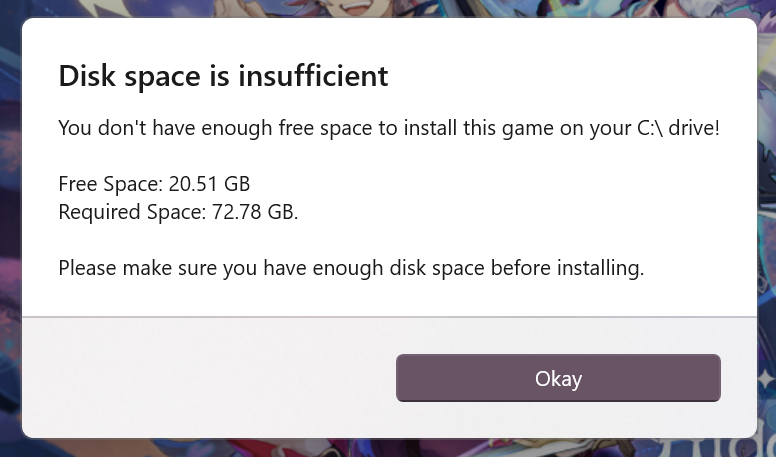This screenshot has height=457, width=776.
Task: Click the 'Required Space' label
Action: point(132,212)
